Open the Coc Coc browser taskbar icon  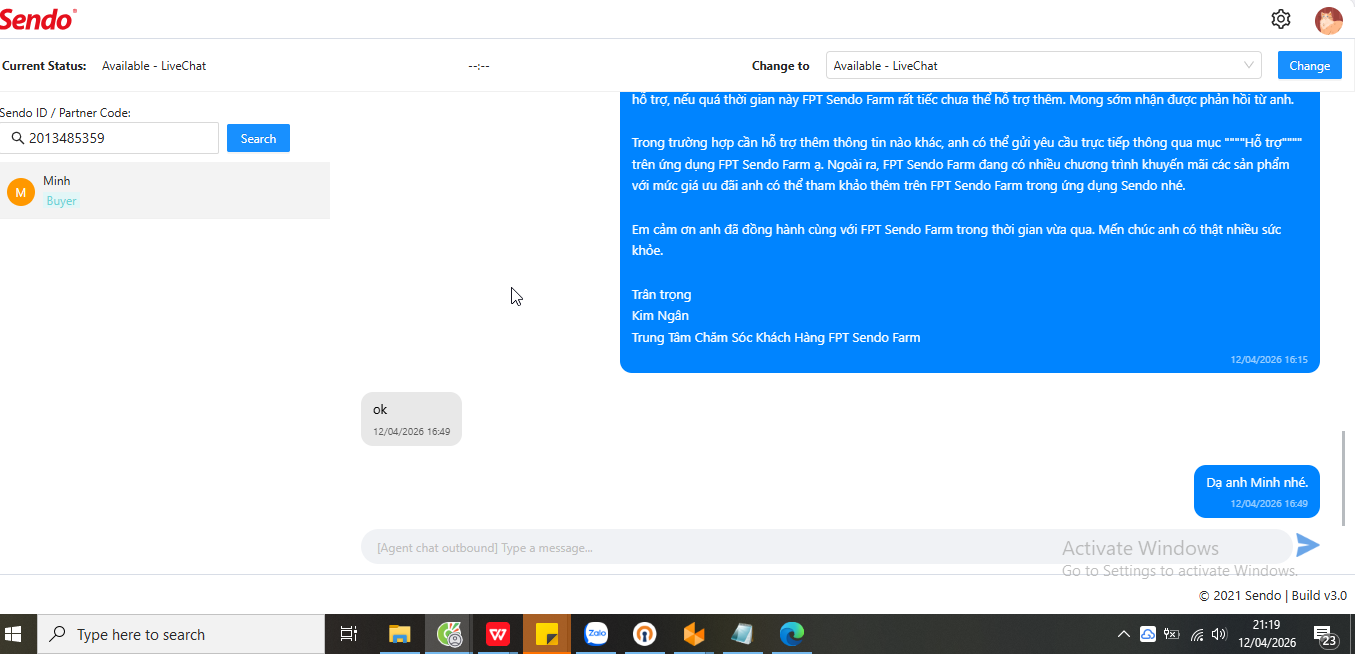coord(449,634)
